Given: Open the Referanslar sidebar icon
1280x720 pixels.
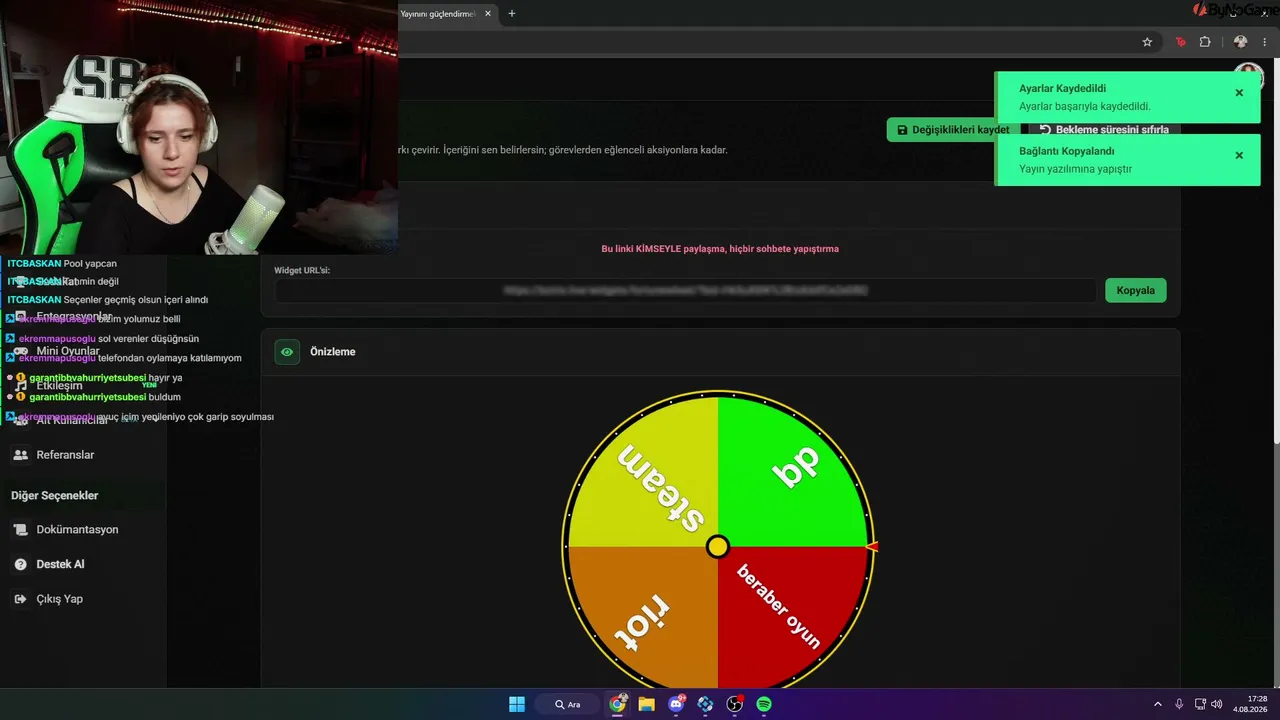Looking at the screenshot, I should (x=20, y=455).
